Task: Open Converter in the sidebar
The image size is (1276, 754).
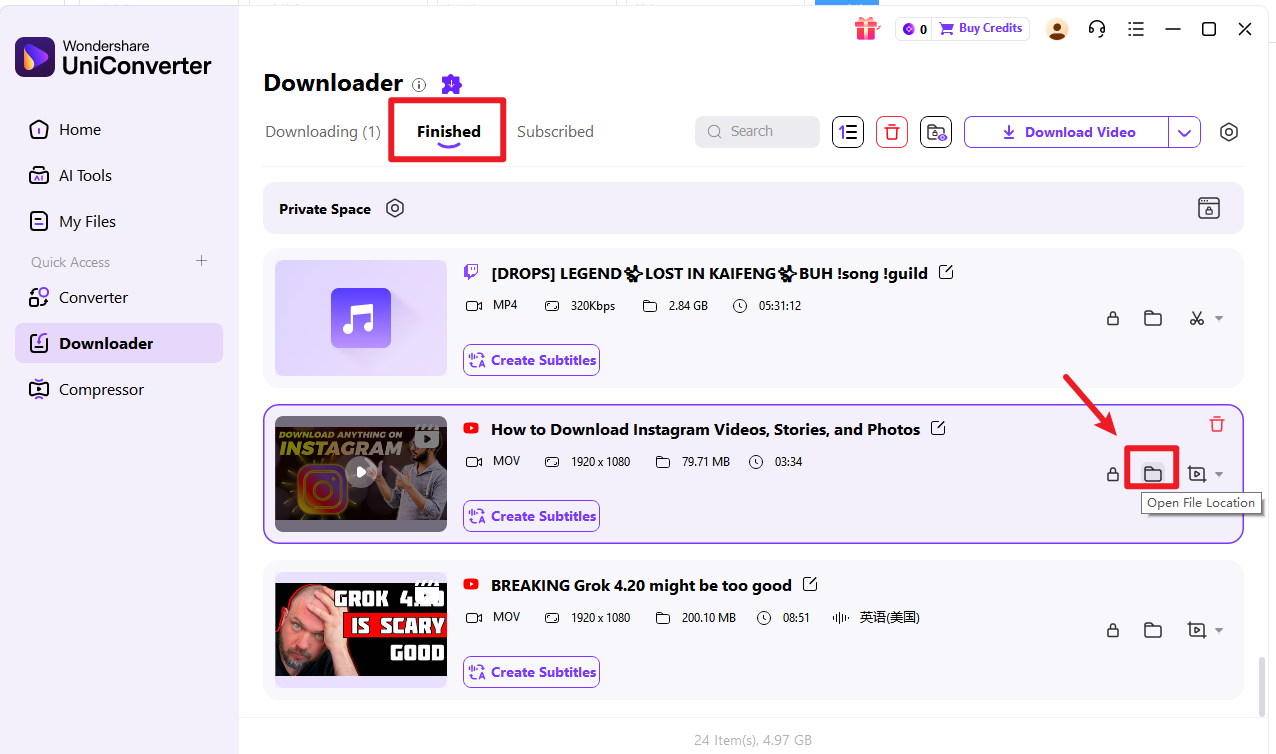Action: click(119, 297)
